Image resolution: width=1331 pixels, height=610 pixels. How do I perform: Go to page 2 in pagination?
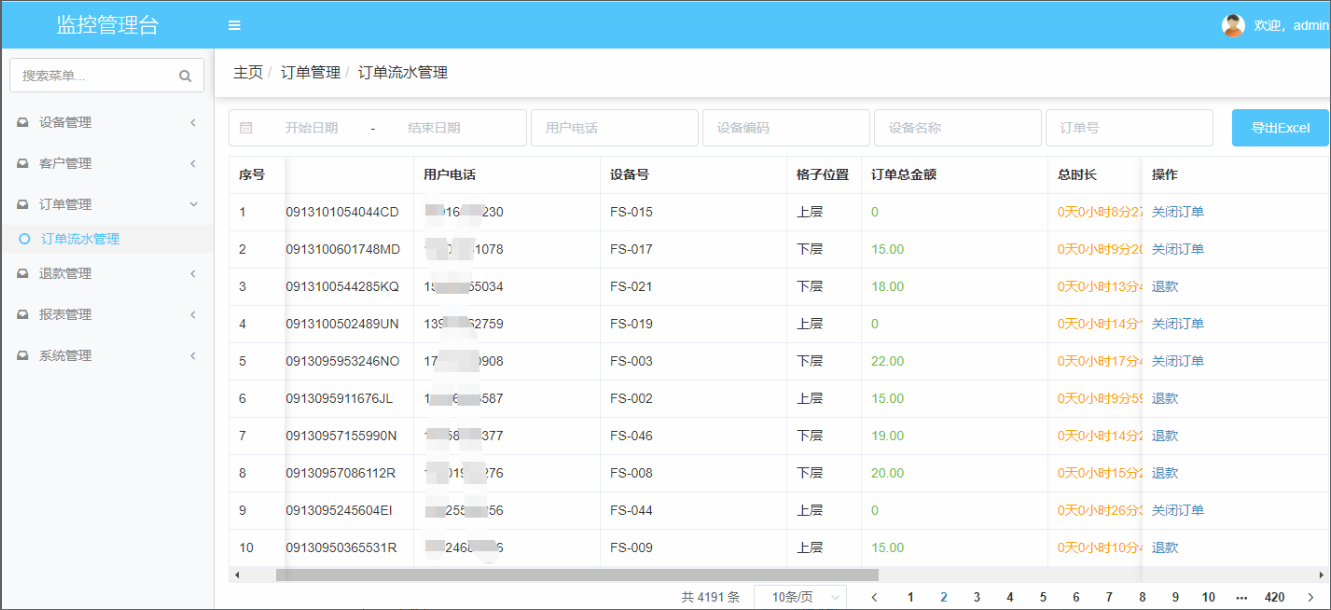[943, 597]
